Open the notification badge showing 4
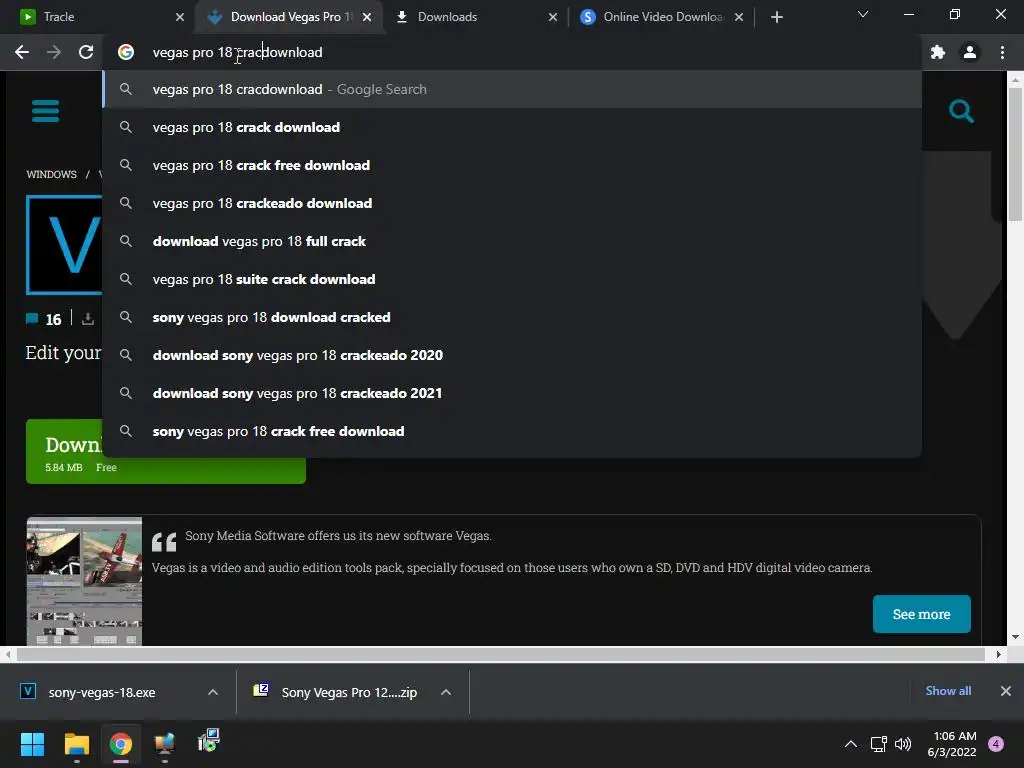Screen dimensions: 1024x768 (x=996, y=744)
